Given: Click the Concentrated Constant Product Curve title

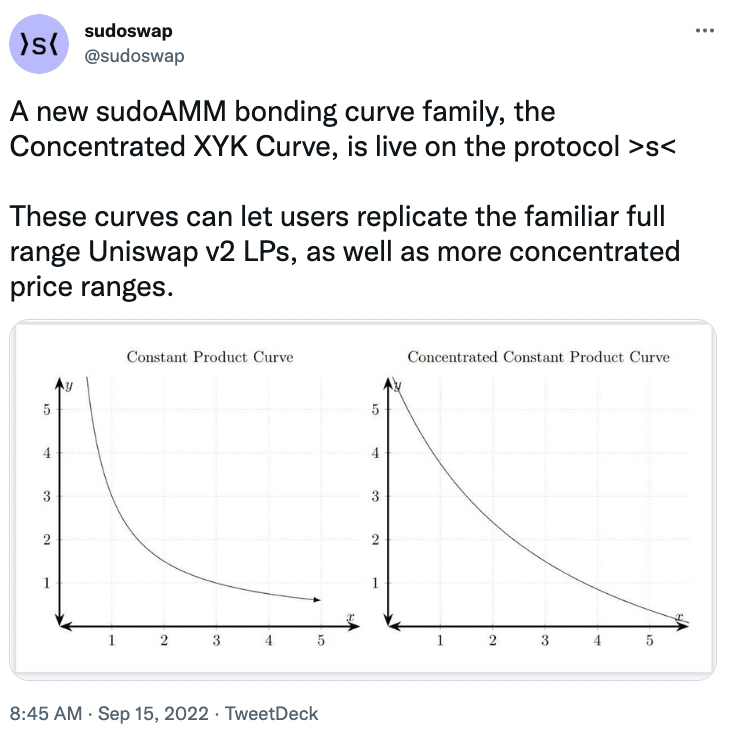Looking at the screenshot, I should [538, 357].
